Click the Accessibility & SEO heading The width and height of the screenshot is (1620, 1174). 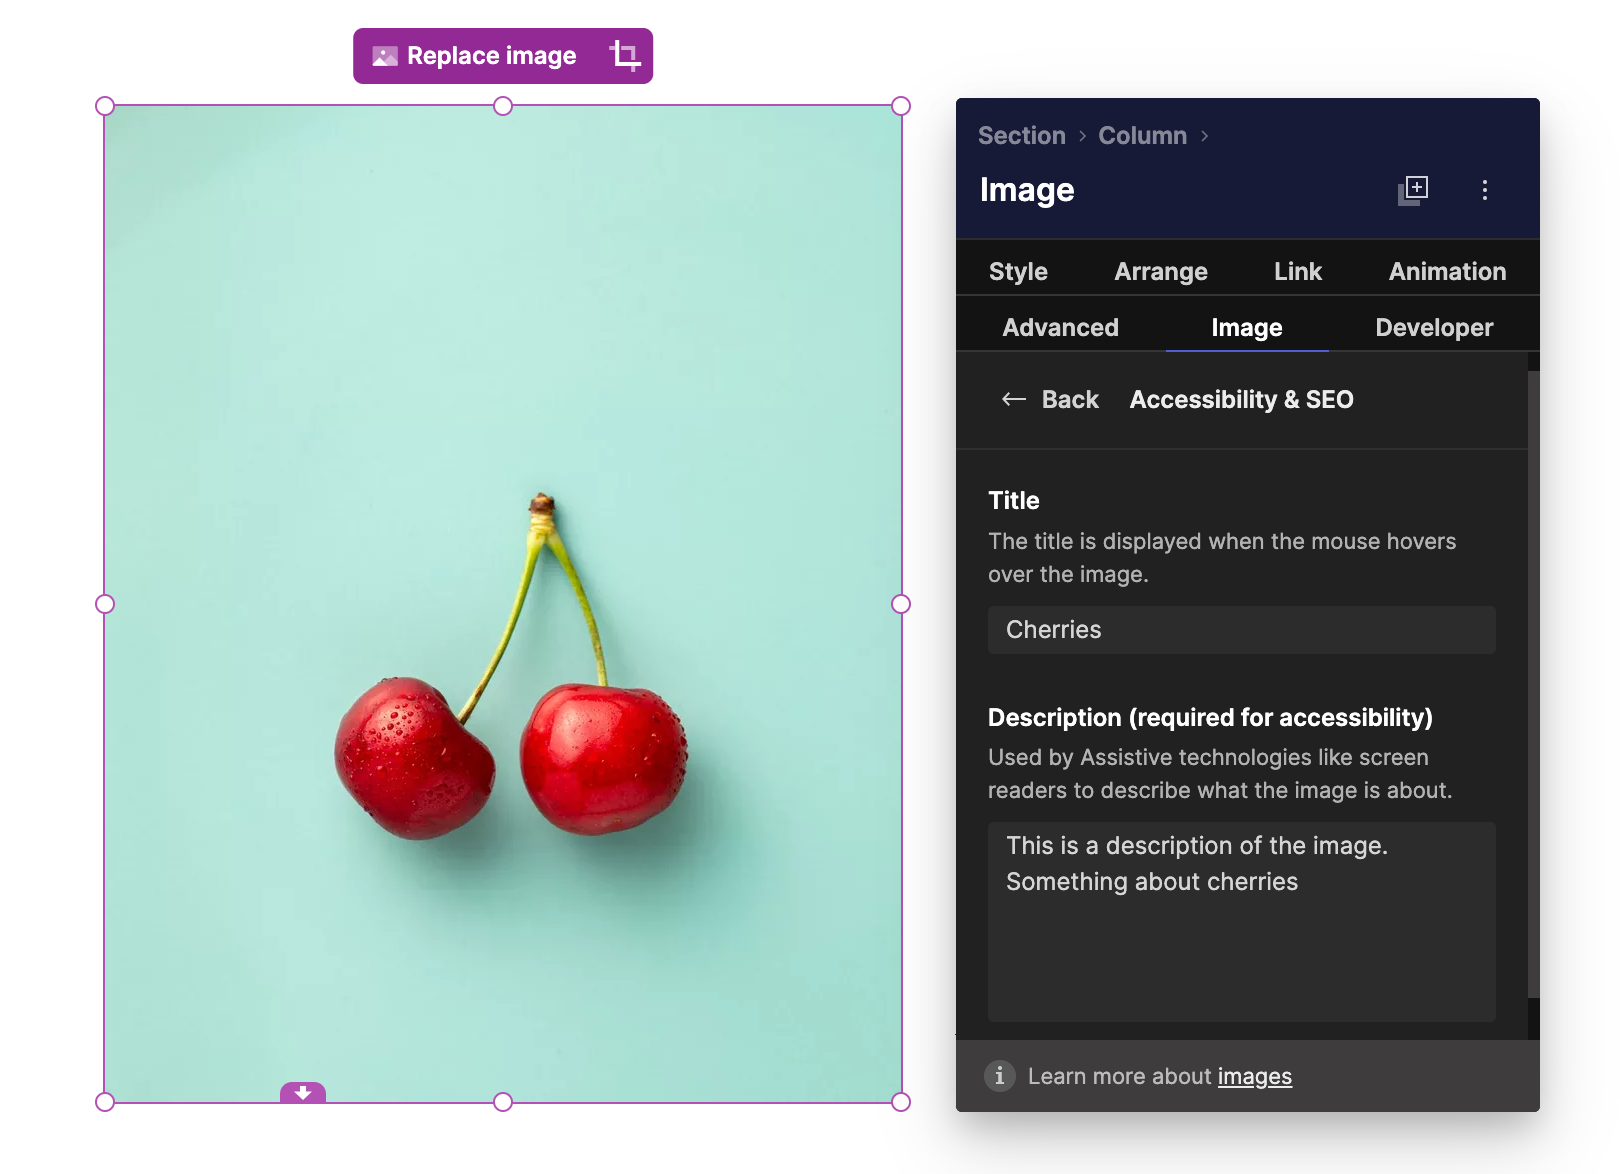click(1240, 399)
